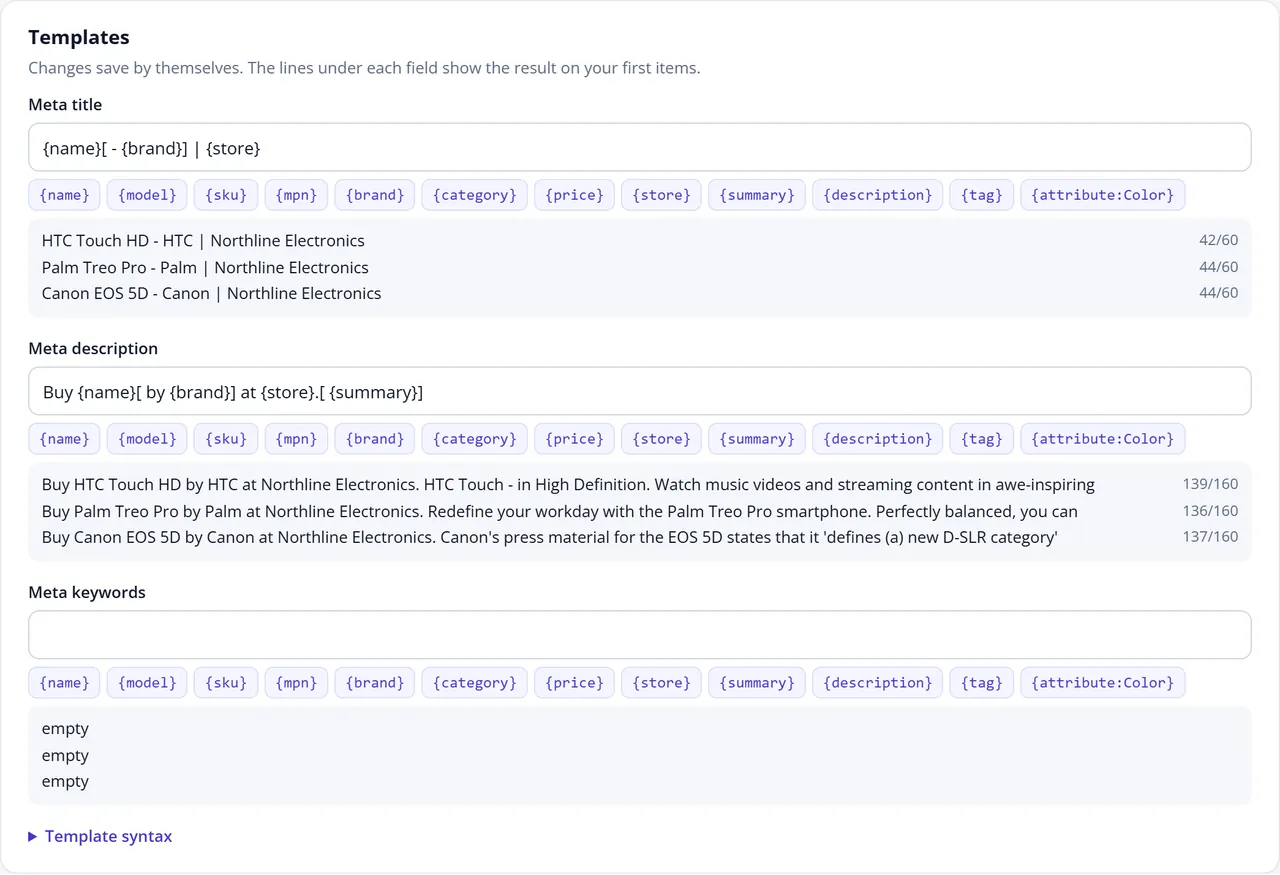The height and width of the screenshot is (875, 1280).
Task: Choose {tag} token for Meta keywords
Action: 982,683
